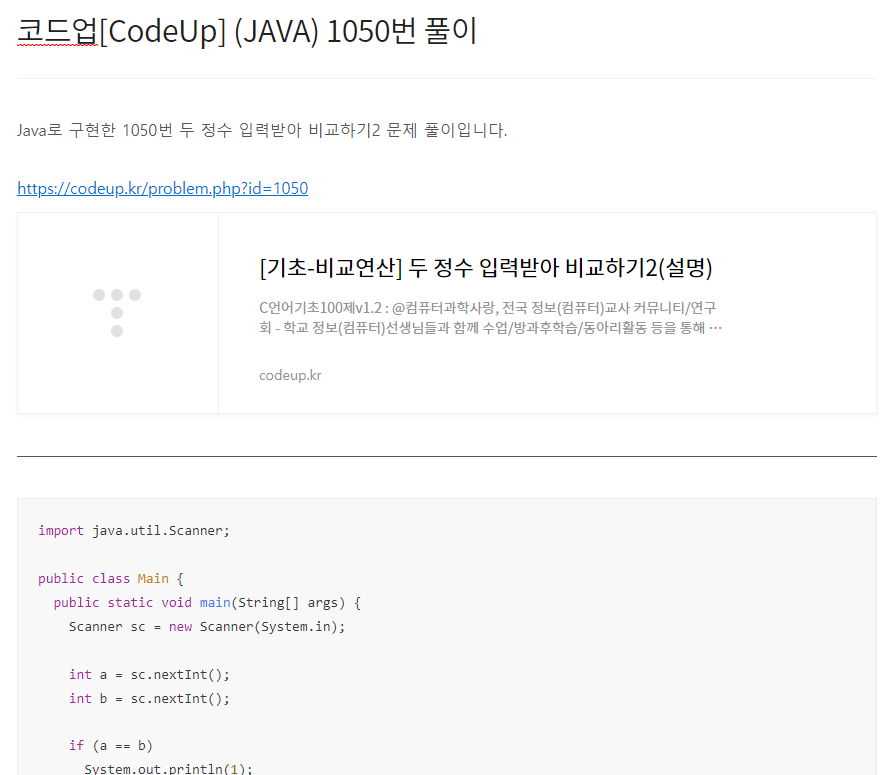The height and width of the screenshot is (775, 890).
Task: Click the code line 'int a = sc.nextInt();'
Action: (x=149, y=675)
